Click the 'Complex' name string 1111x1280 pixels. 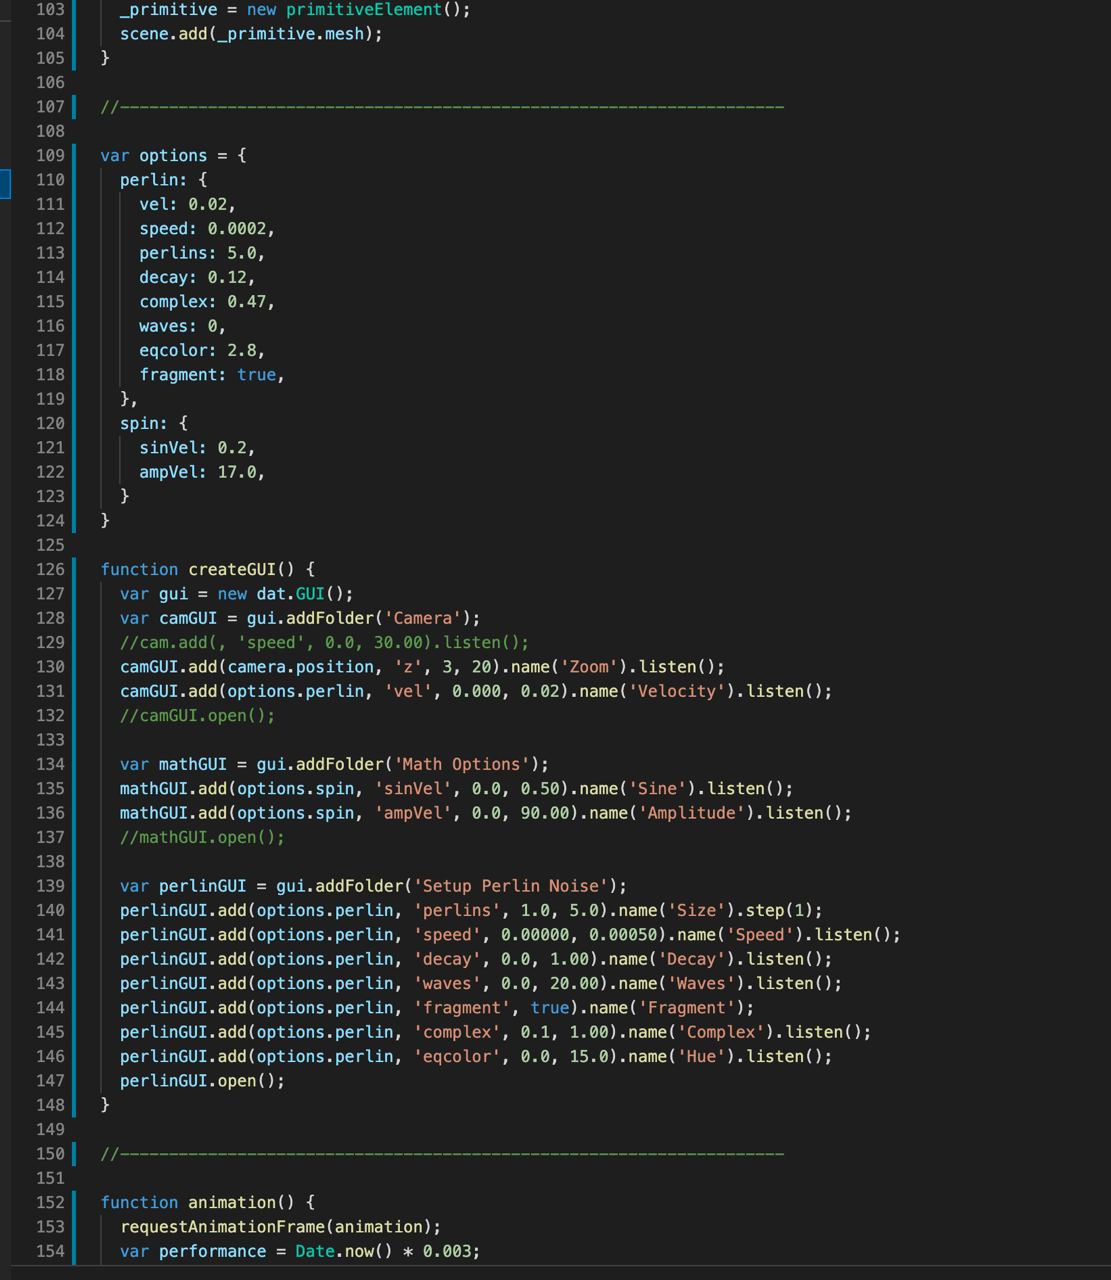tap(721, 1032)
